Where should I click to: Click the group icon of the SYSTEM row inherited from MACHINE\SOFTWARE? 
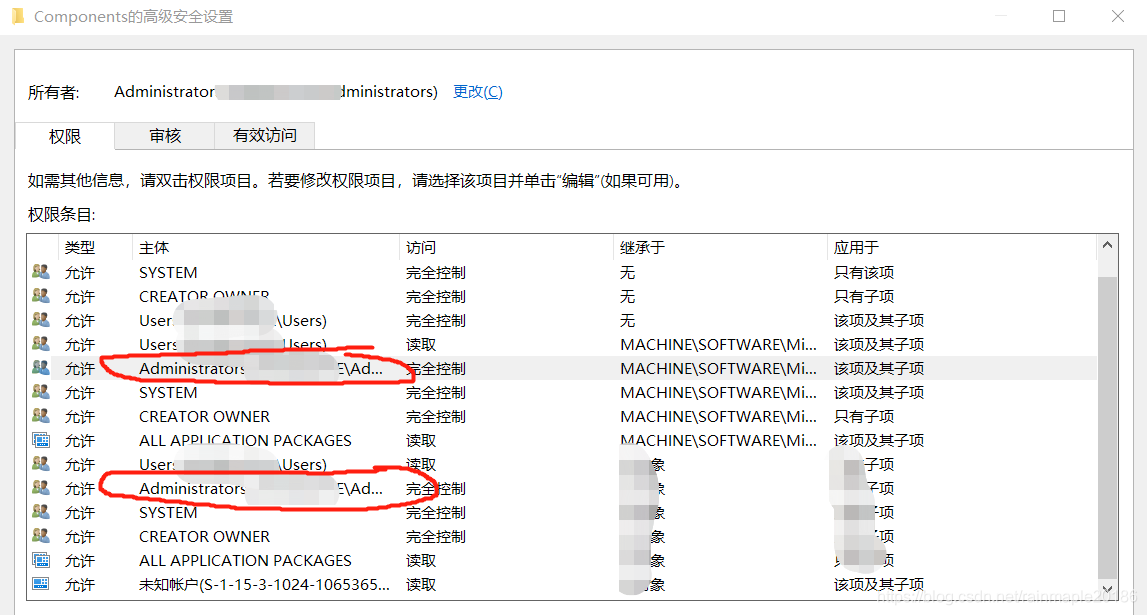coord(41,392)
